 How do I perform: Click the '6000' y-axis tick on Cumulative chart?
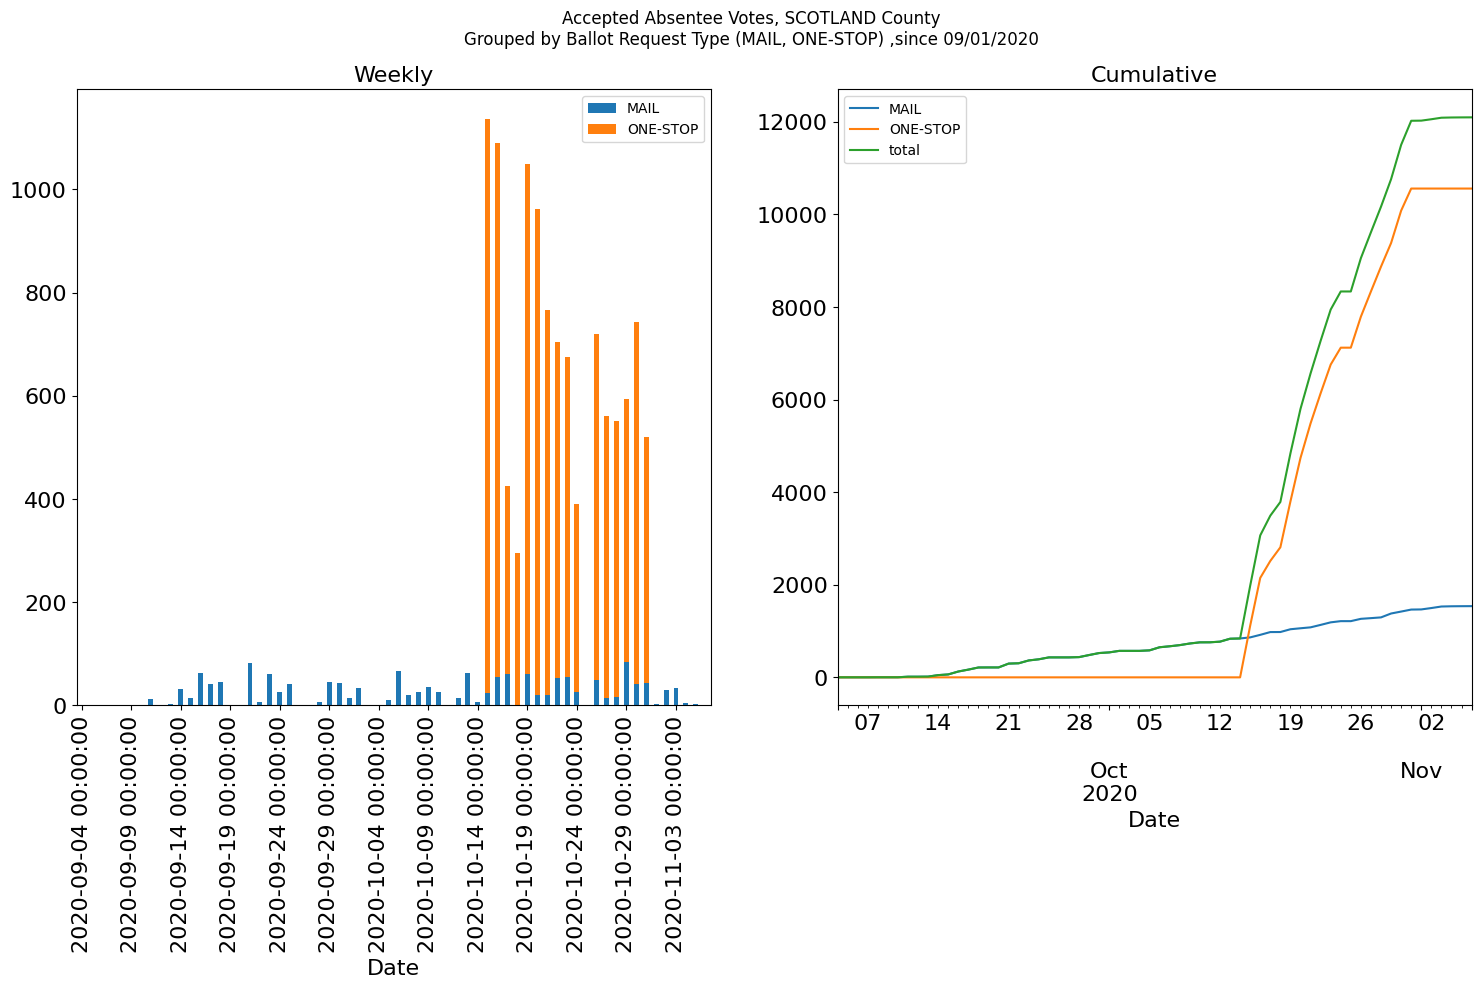tap(799, 400)
